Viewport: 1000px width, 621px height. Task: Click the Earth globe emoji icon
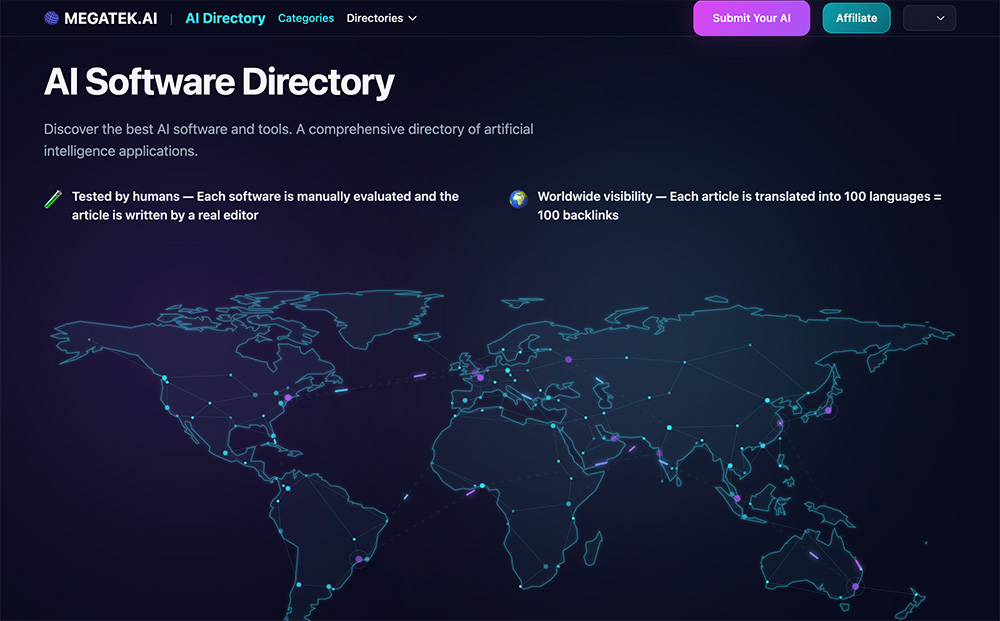(x=518, y=198)
